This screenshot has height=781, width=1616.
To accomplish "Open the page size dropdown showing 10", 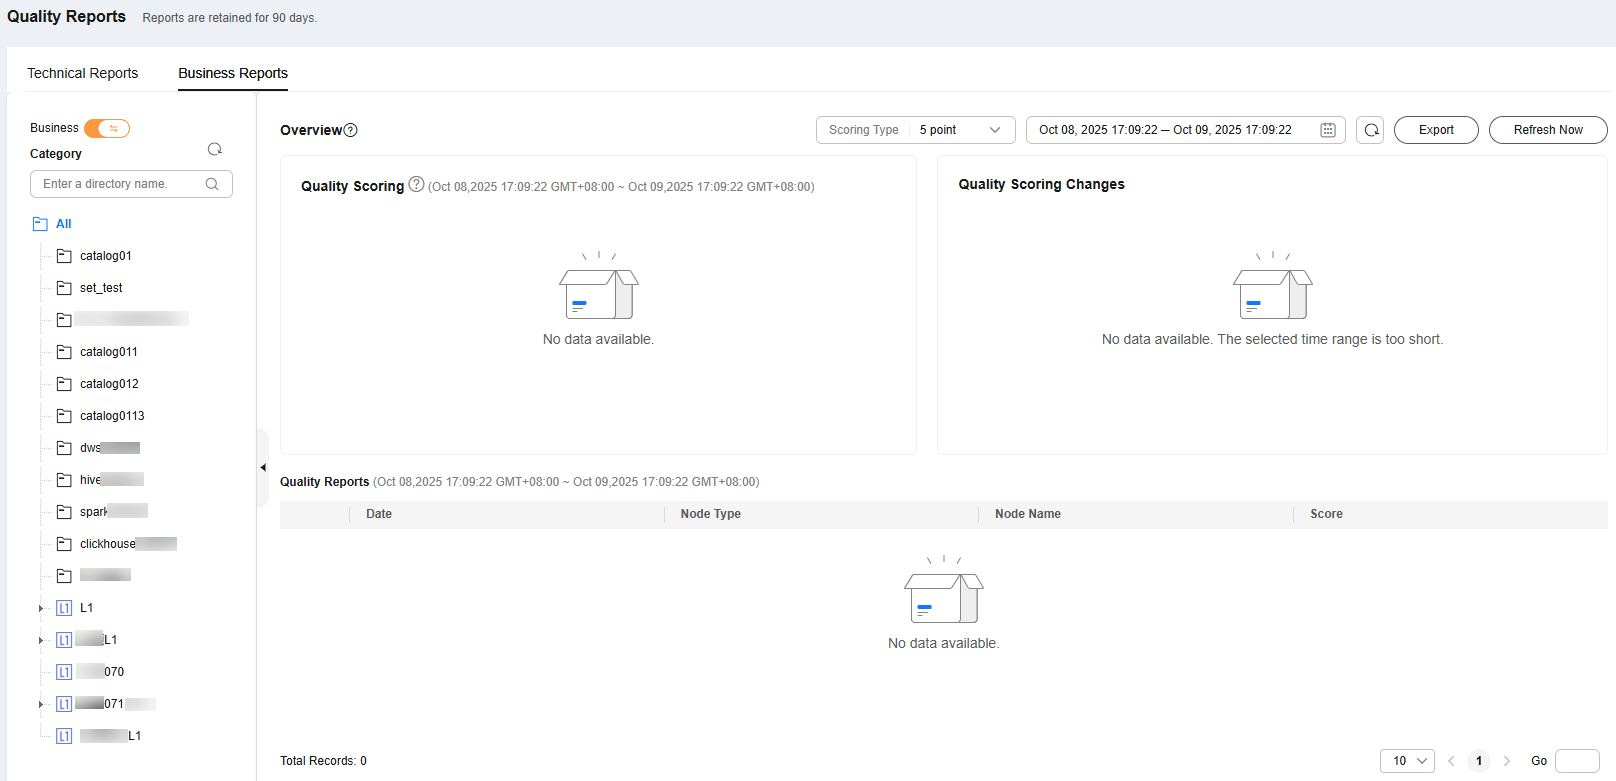I will coord(1407,761).
